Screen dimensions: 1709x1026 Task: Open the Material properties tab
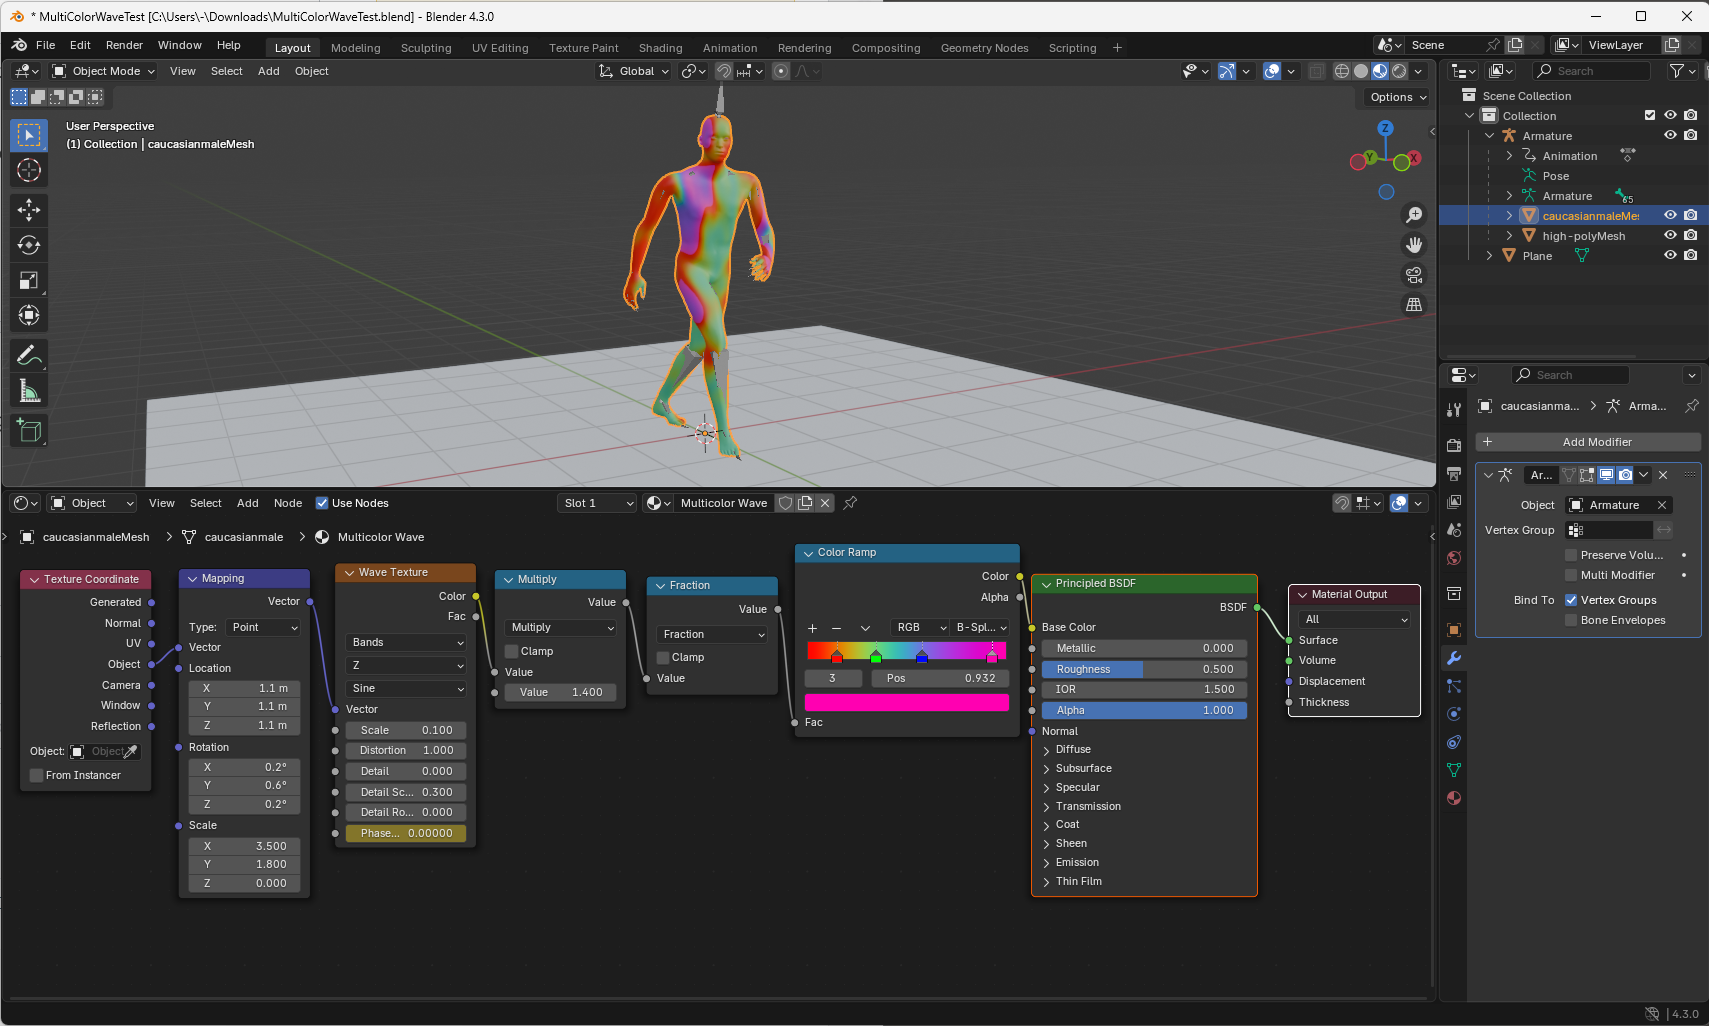coord(1454,798)
